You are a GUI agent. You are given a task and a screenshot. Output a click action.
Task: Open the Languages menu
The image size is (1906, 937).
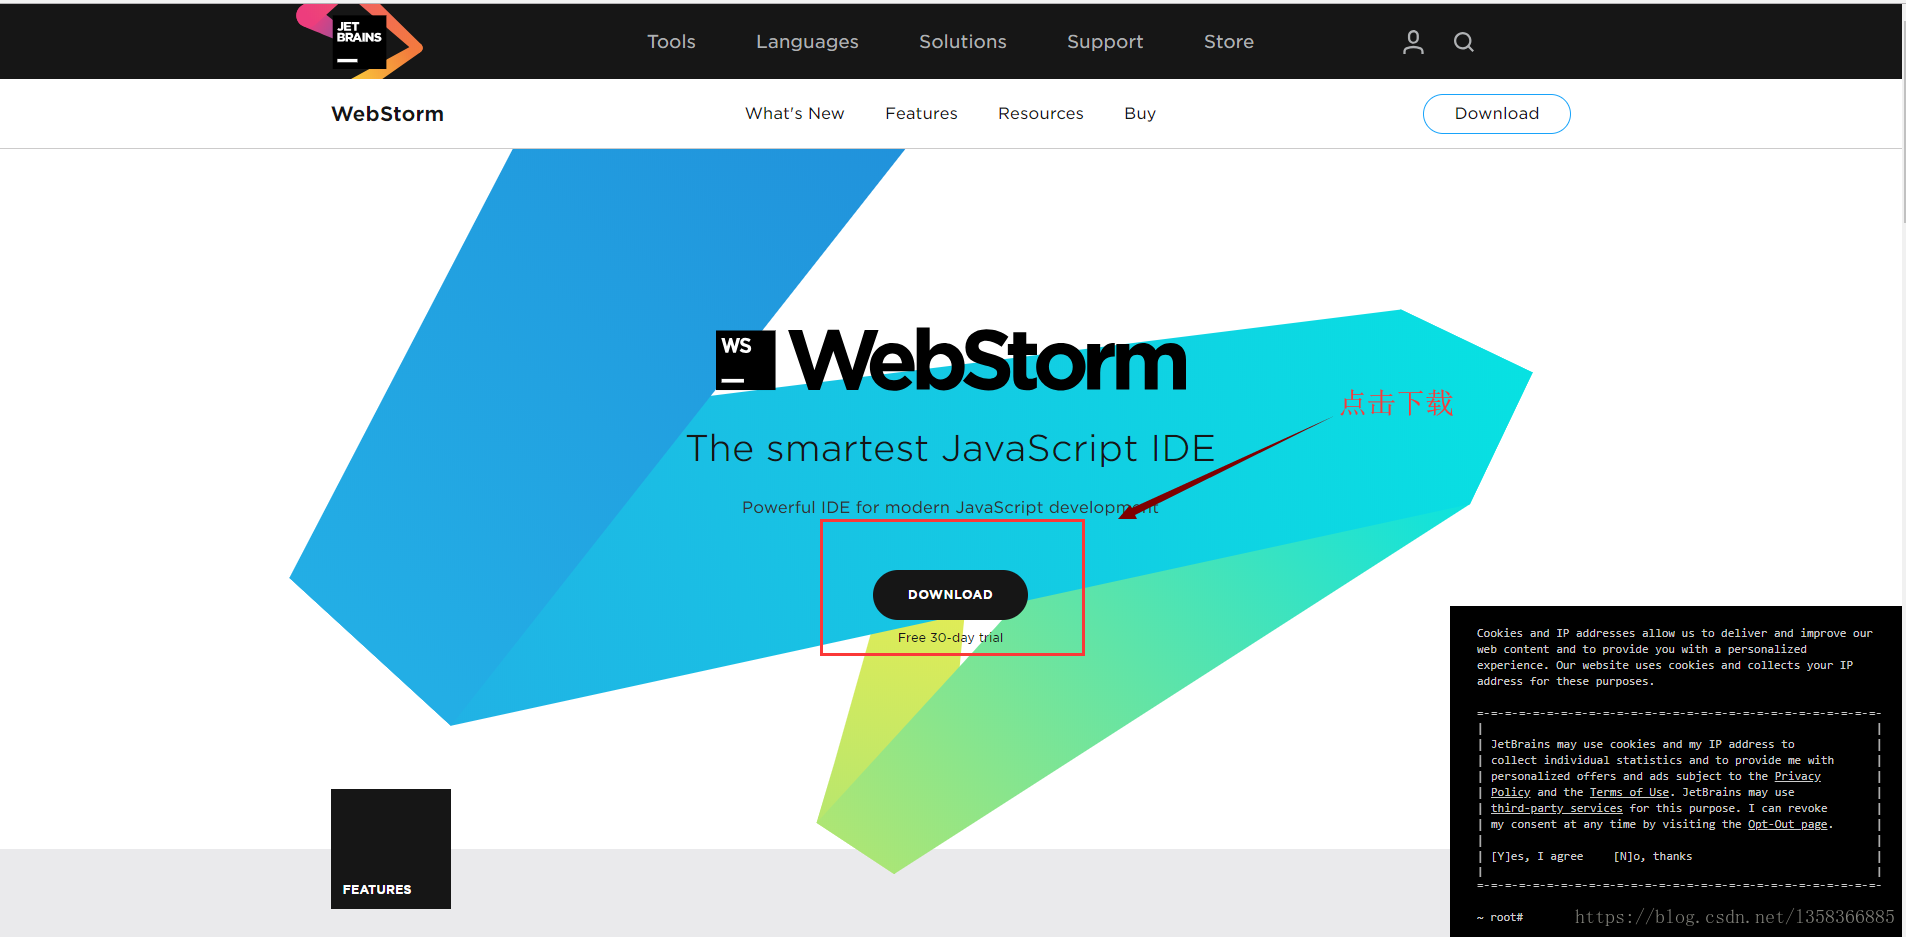(807, 41)
